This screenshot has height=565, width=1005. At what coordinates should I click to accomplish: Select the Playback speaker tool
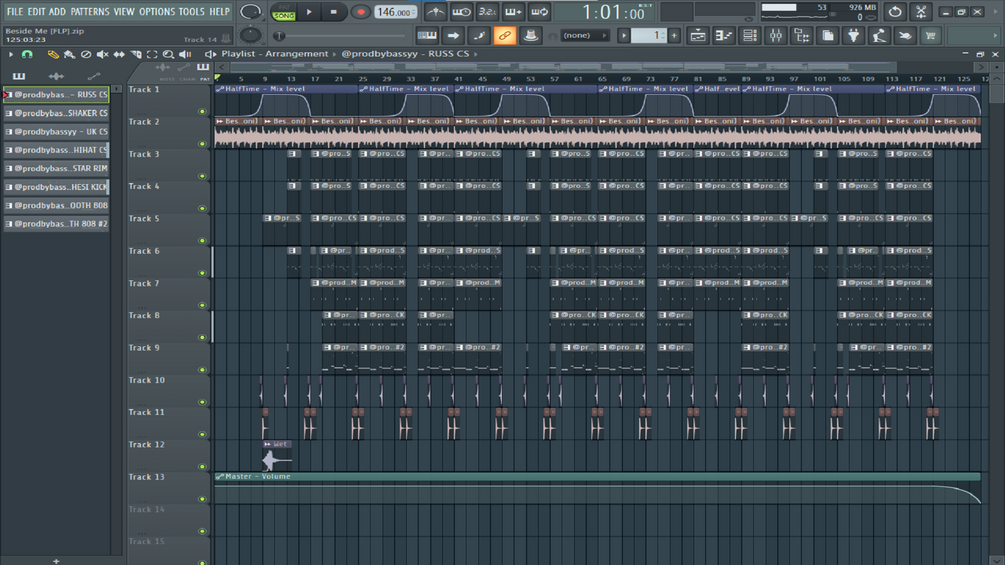click(x=185, y=54)
